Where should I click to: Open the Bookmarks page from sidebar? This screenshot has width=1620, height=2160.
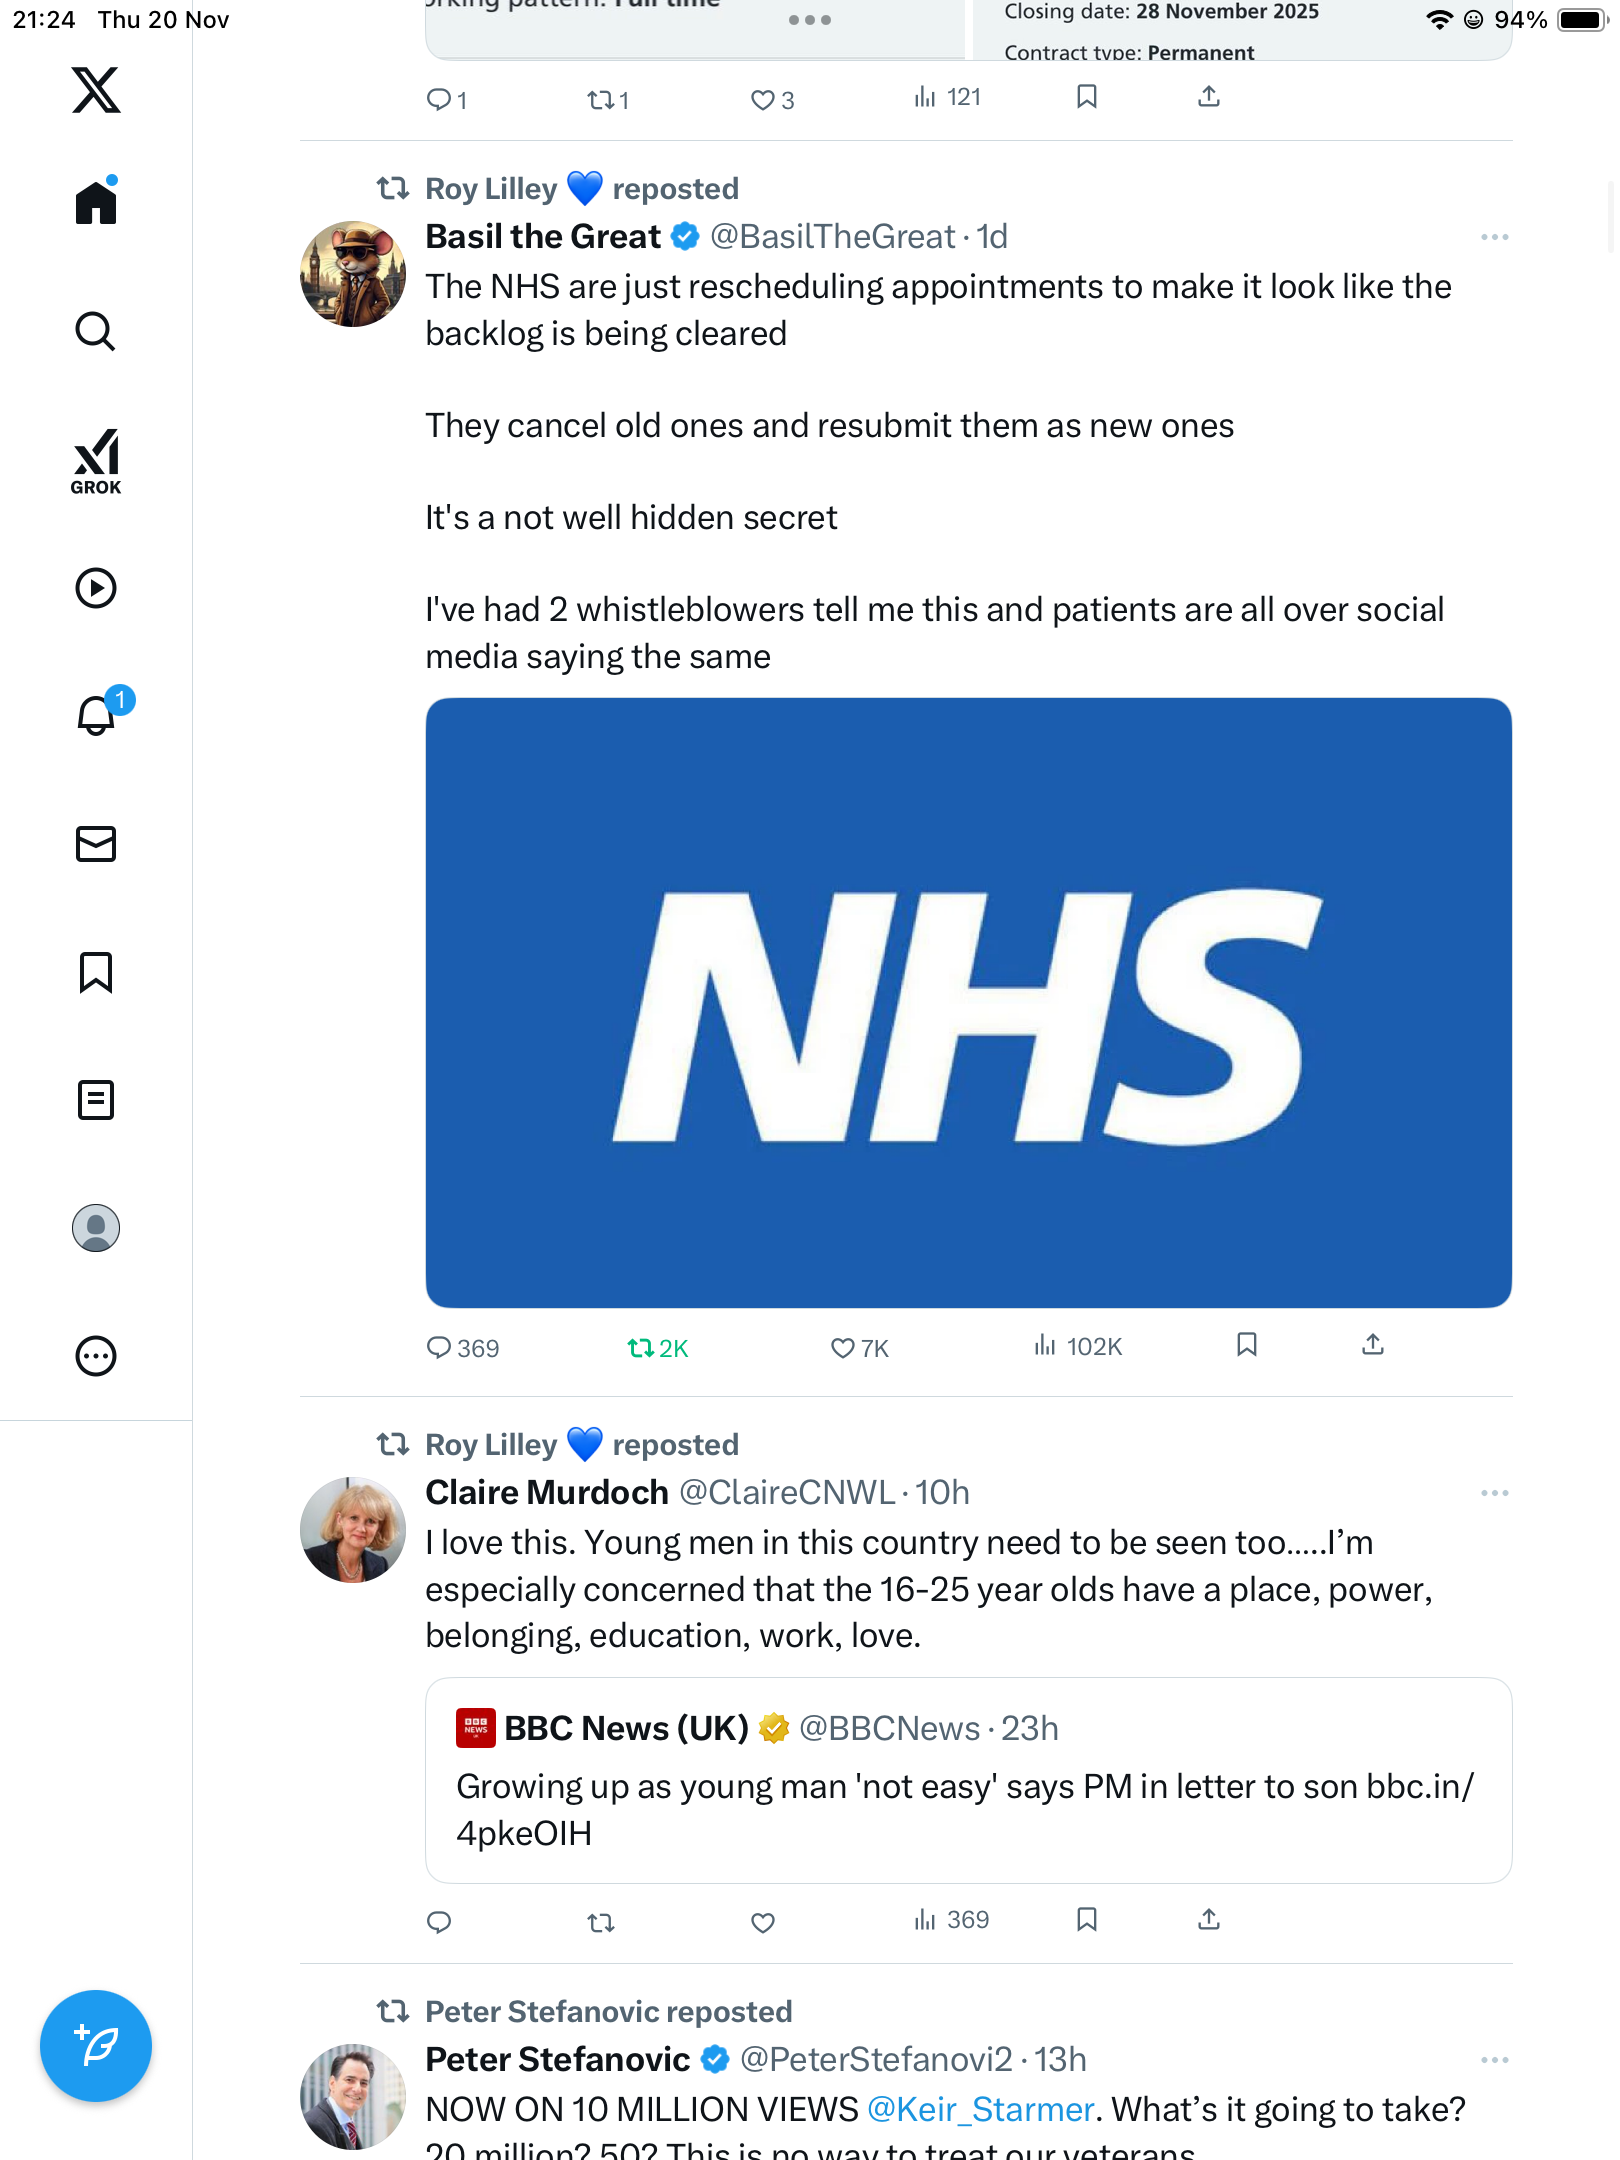tap(96, 972)
